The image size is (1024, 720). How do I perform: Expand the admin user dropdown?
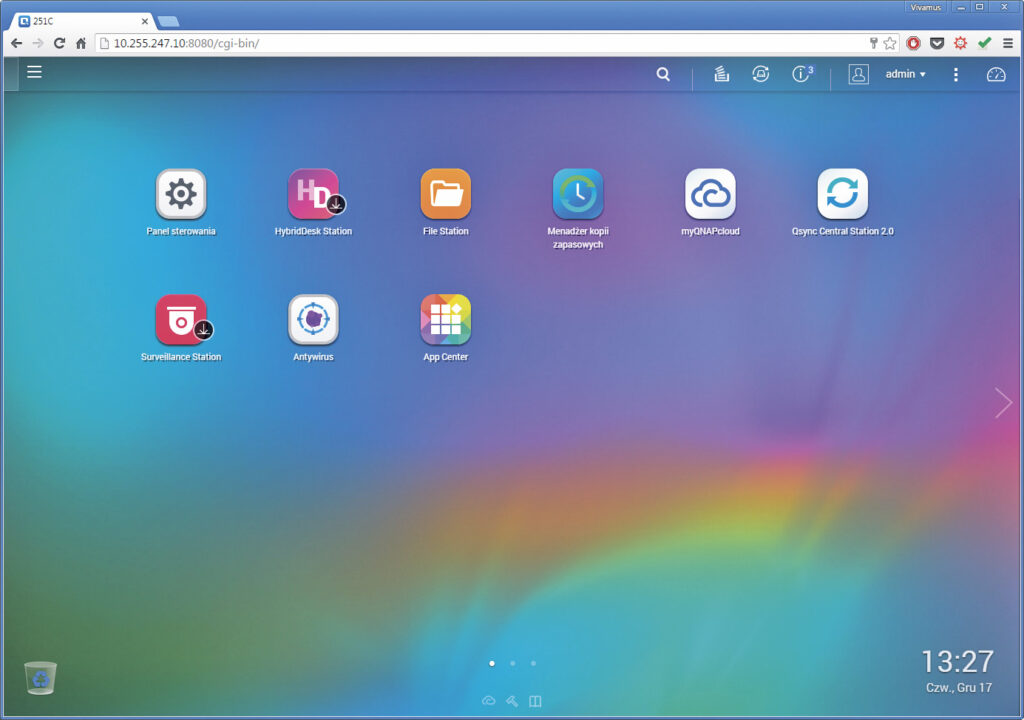coord(905,74)
